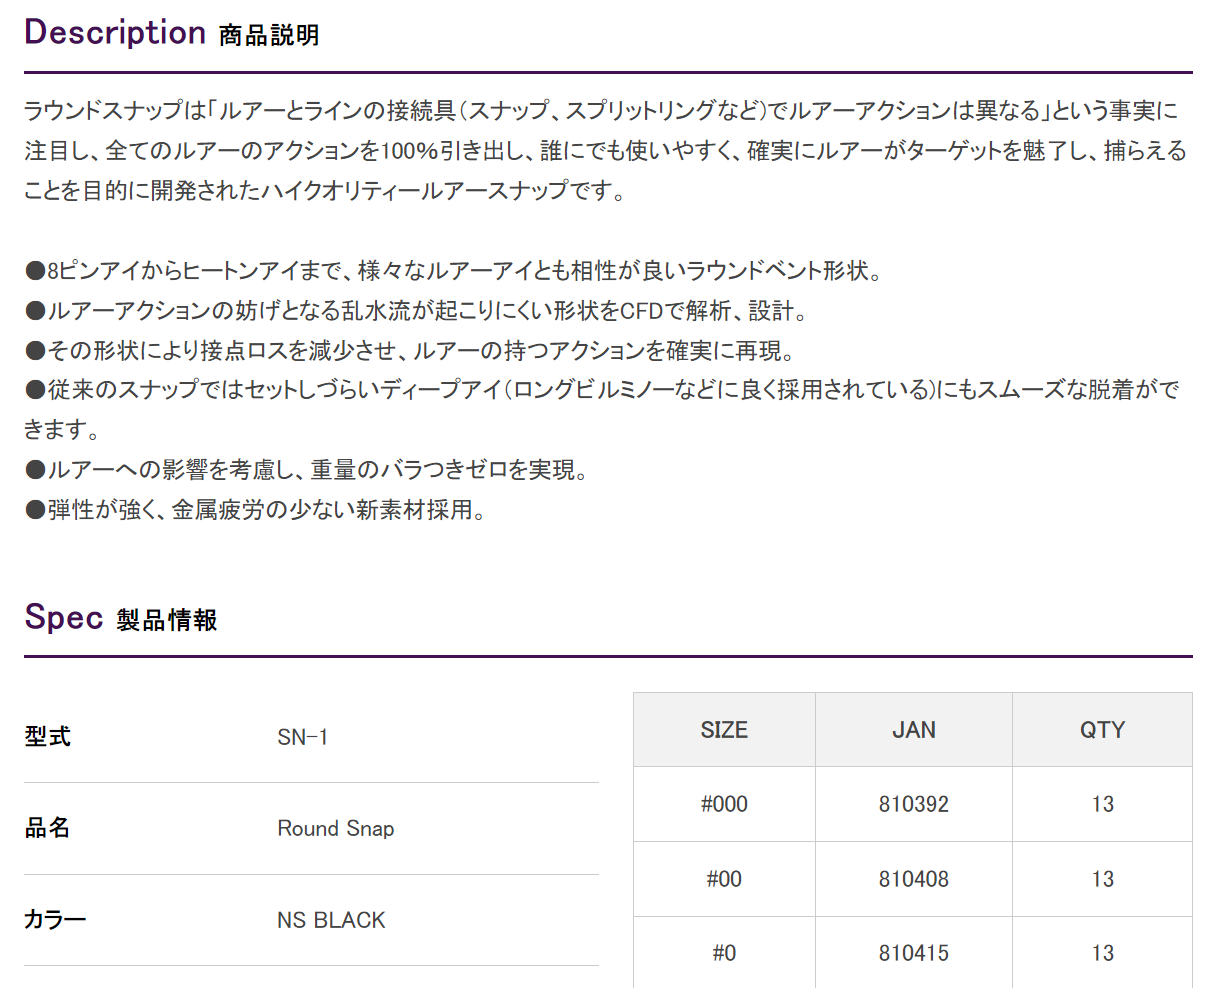Select the #0 size cell
The image size is (1228, 988).
click(724, 953)
